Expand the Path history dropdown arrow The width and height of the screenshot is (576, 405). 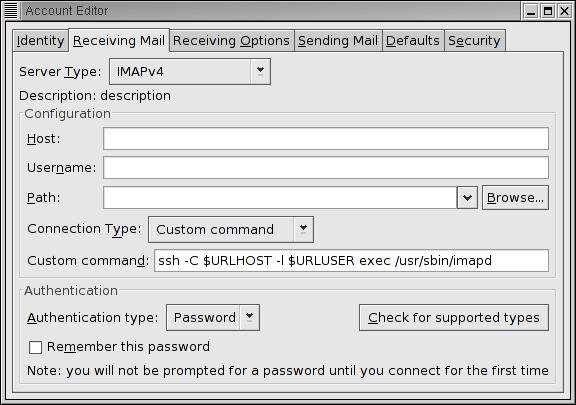467,198
